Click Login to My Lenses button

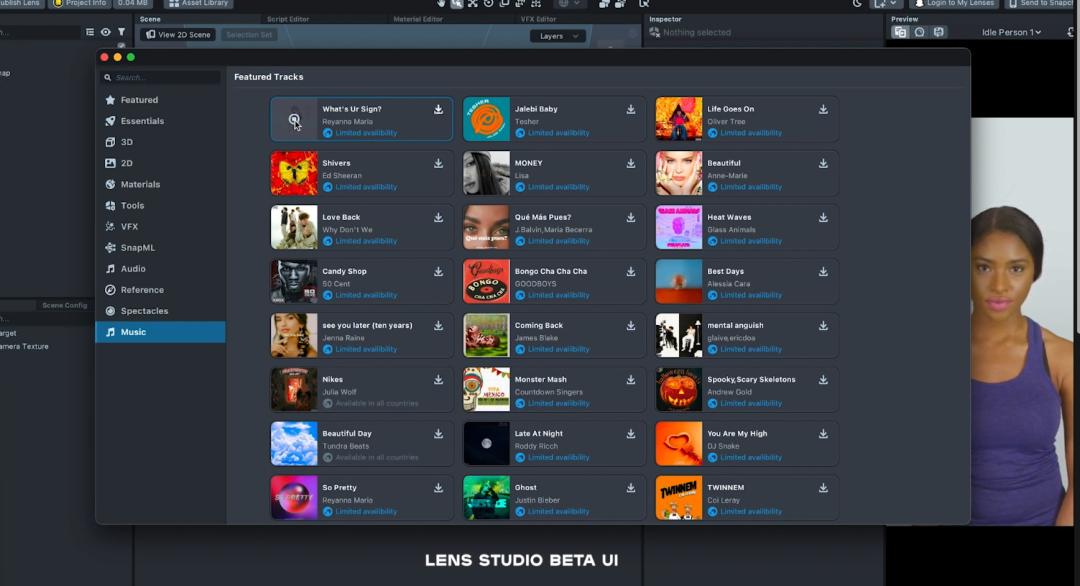pos(955,3)
